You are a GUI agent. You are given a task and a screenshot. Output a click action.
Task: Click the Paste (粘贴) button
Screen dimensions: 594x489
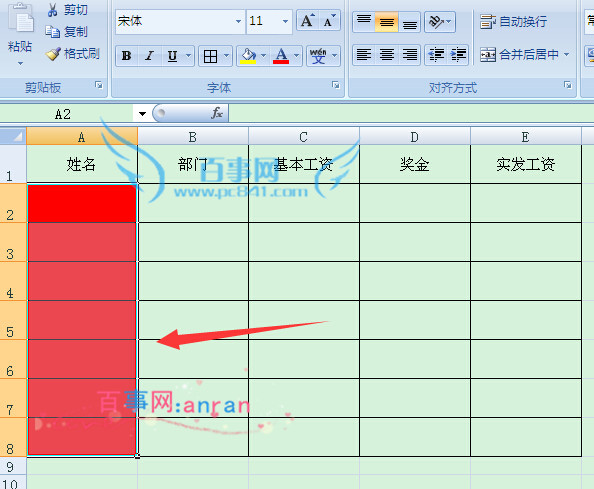coord(20,34)
